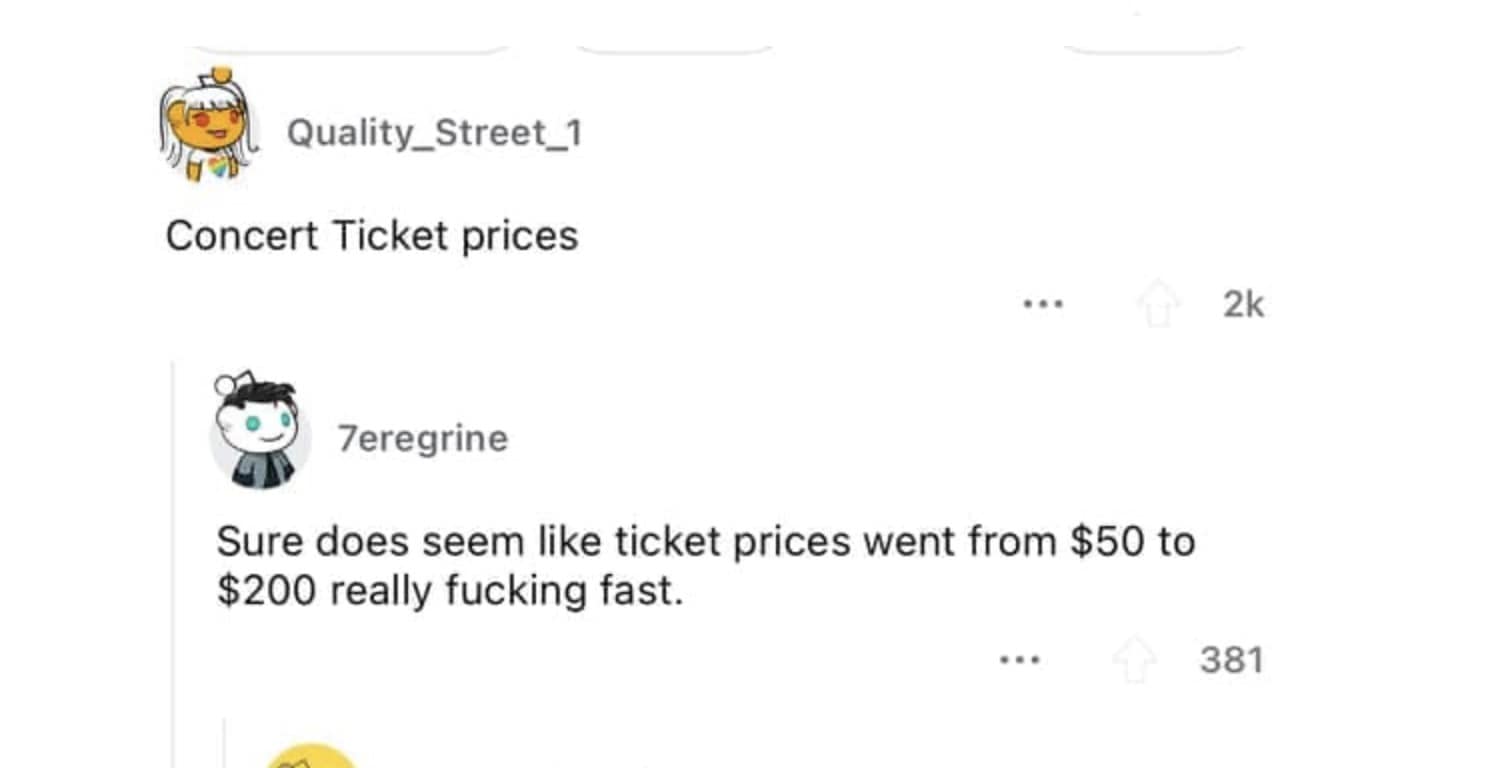The width and height of the screenshot is (1488, 768).
Task: Click the reply line starting "Sure does seem"
Action: (705, 541)
